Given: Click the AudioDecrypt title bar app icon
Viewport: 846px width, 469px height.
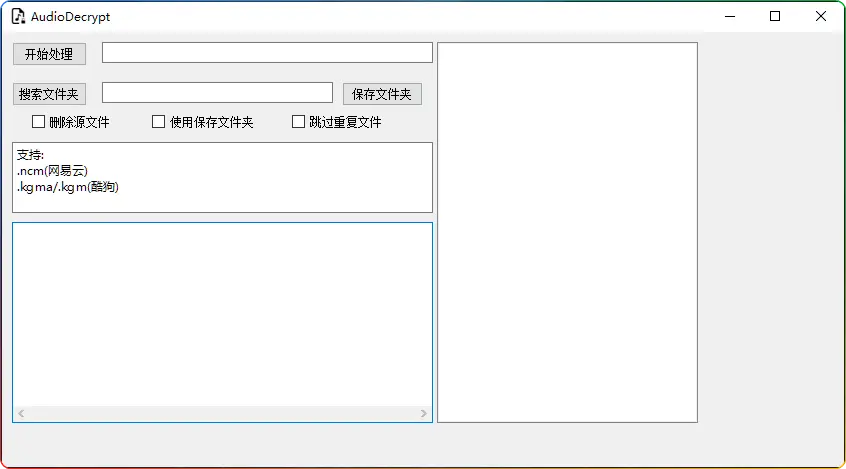Looking at the screenshot, I should (x=18, y=17).
